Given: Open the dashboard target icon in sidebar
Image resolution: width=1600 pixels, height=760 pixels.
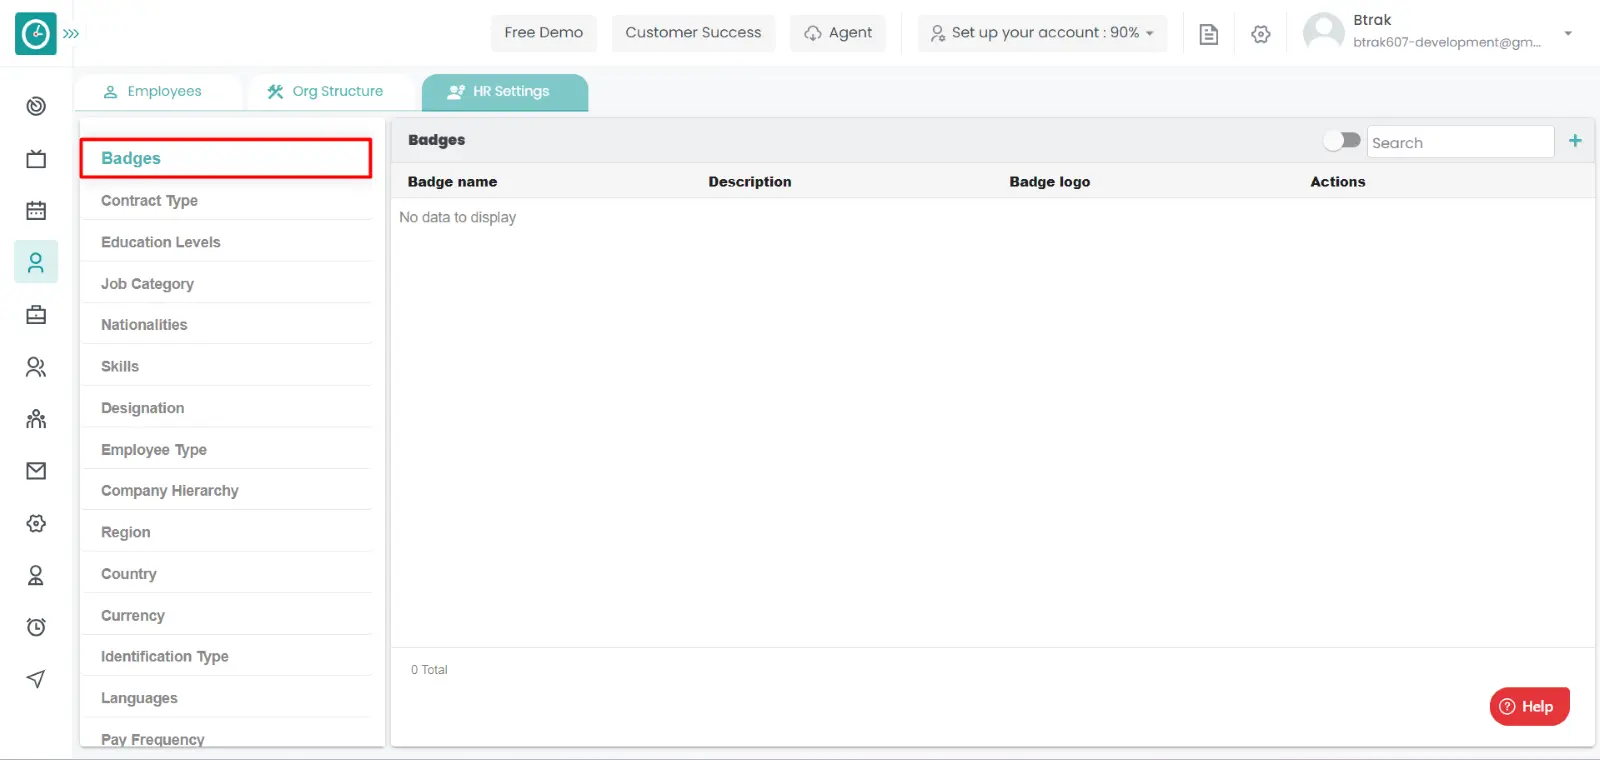Looking at the screenshot, I should (x=36, y=106).
